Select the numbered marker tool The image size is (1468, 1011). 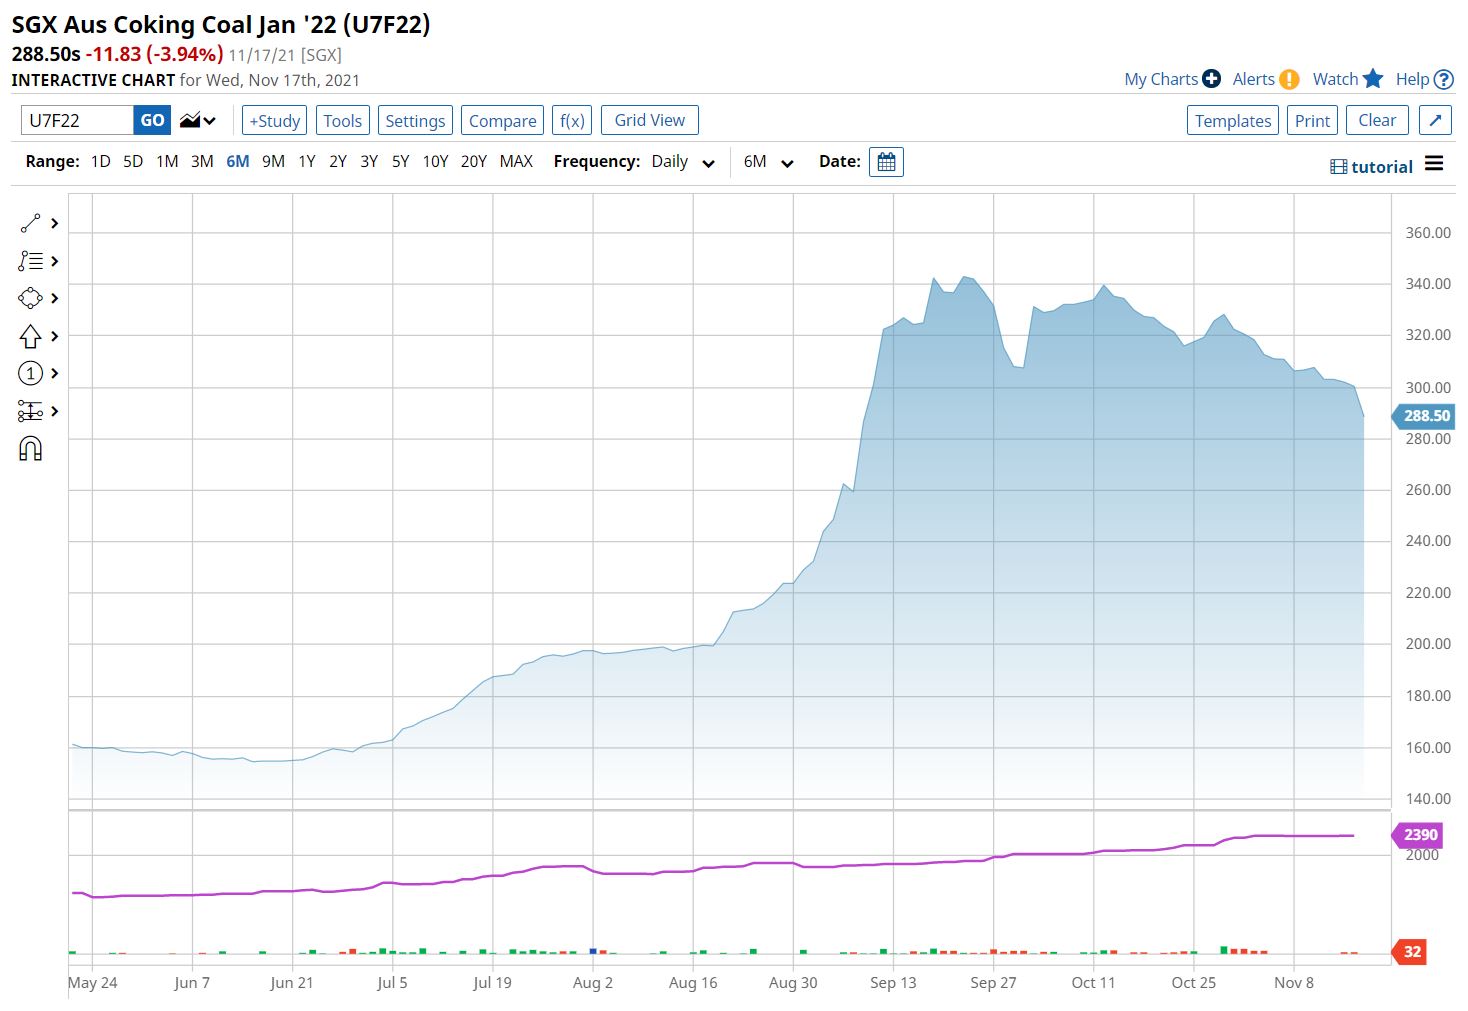(30, 373)
